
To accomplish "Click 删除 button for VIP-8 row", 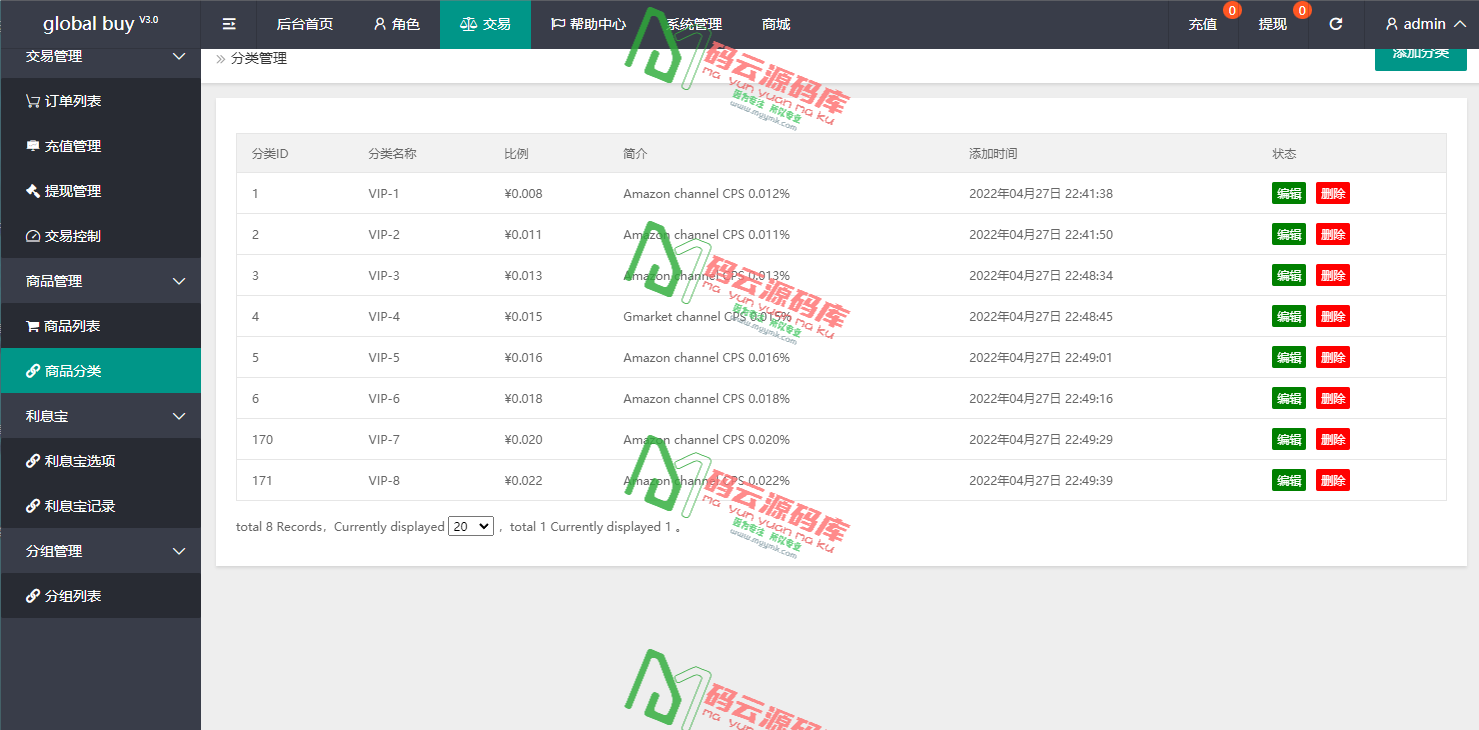I will click(x=1332, y=481).
